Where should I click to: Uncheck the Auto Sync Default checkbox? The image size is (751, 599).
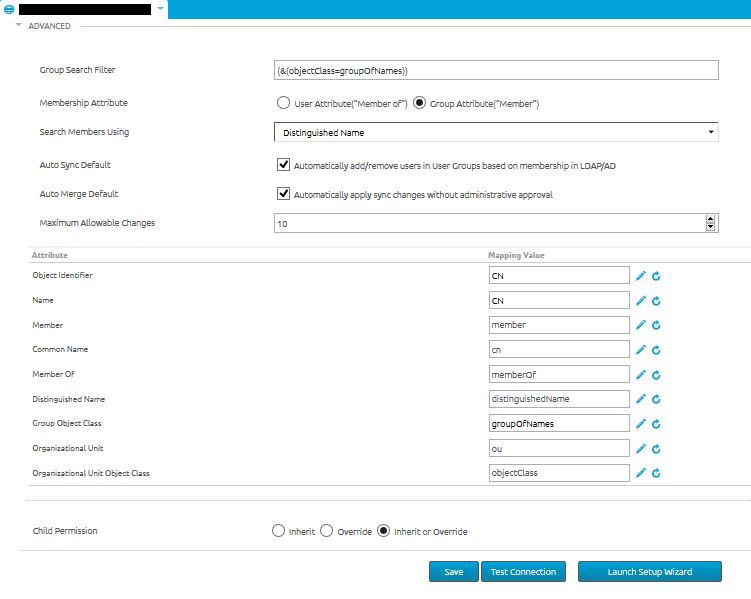coord(283,165)
